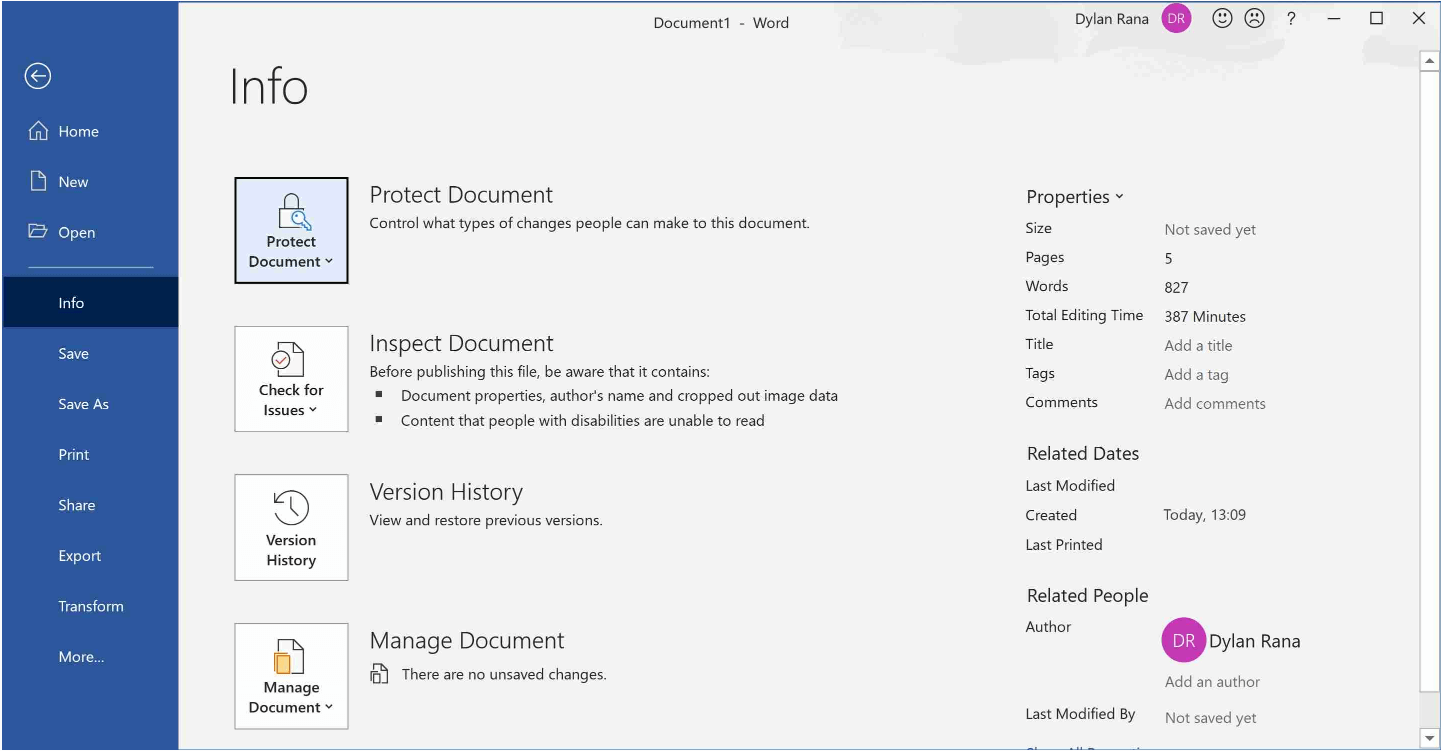The image size is (1441, 751).
Task: Click the Home icon in sidebar
Action: tap(37, 130)
